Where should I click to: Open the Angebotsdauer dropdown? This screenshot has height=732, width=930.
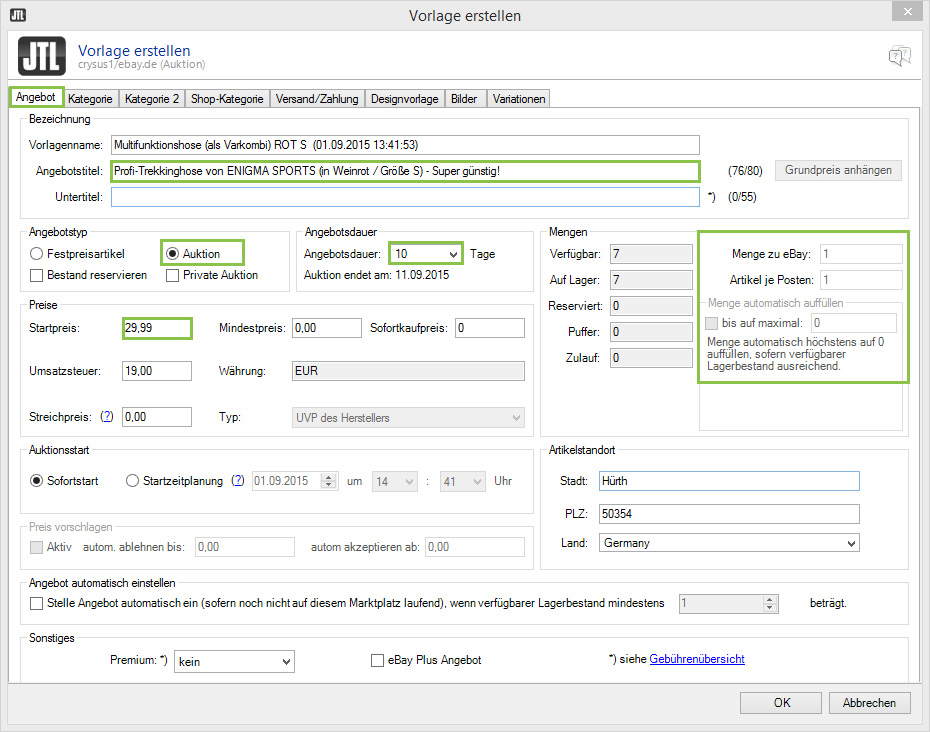pyautogui.click(x=427, y=254)
